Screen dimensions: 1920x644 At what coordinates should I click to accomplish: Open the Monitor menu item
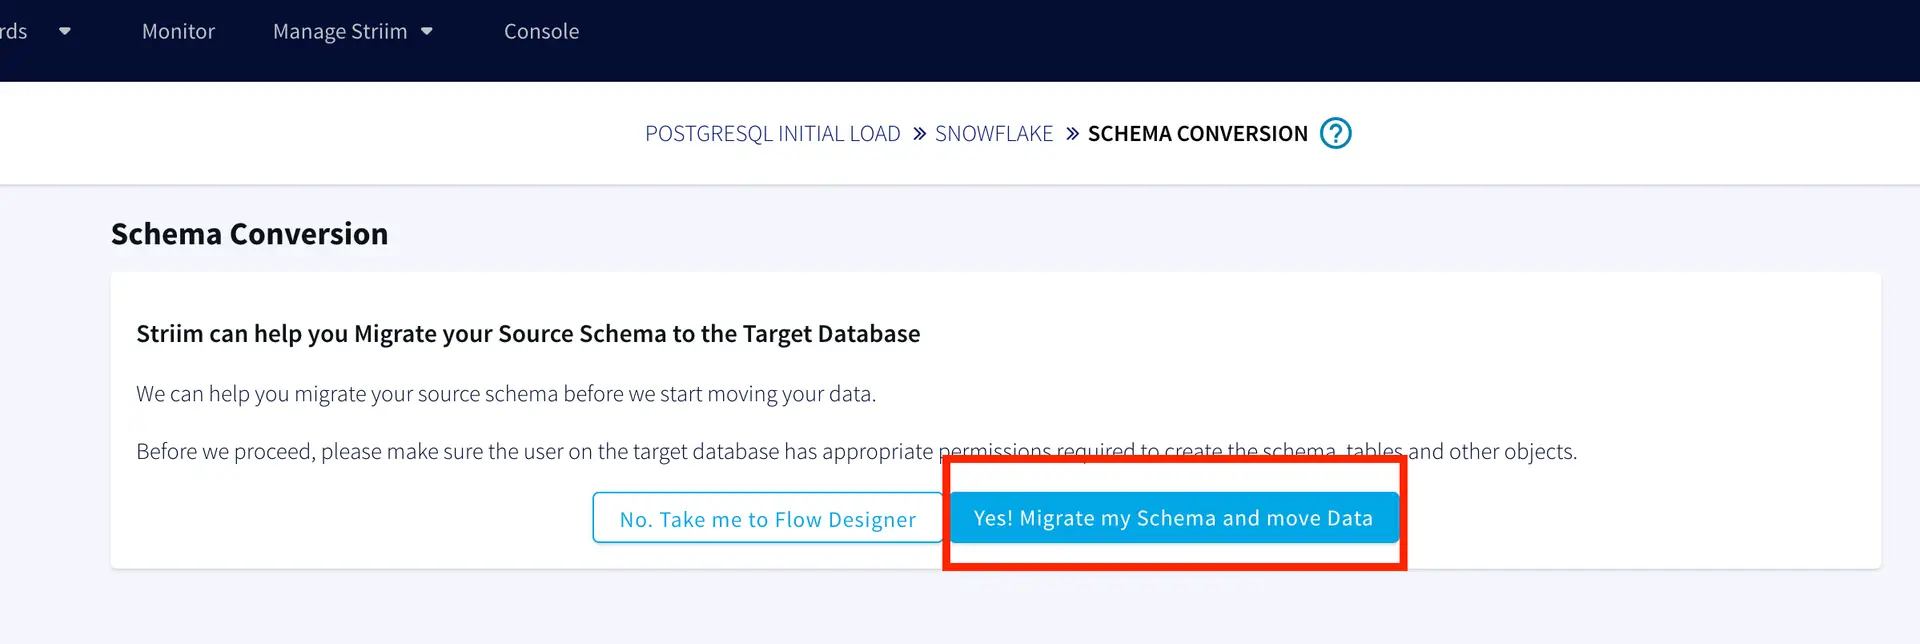click(x=178, y=32)
